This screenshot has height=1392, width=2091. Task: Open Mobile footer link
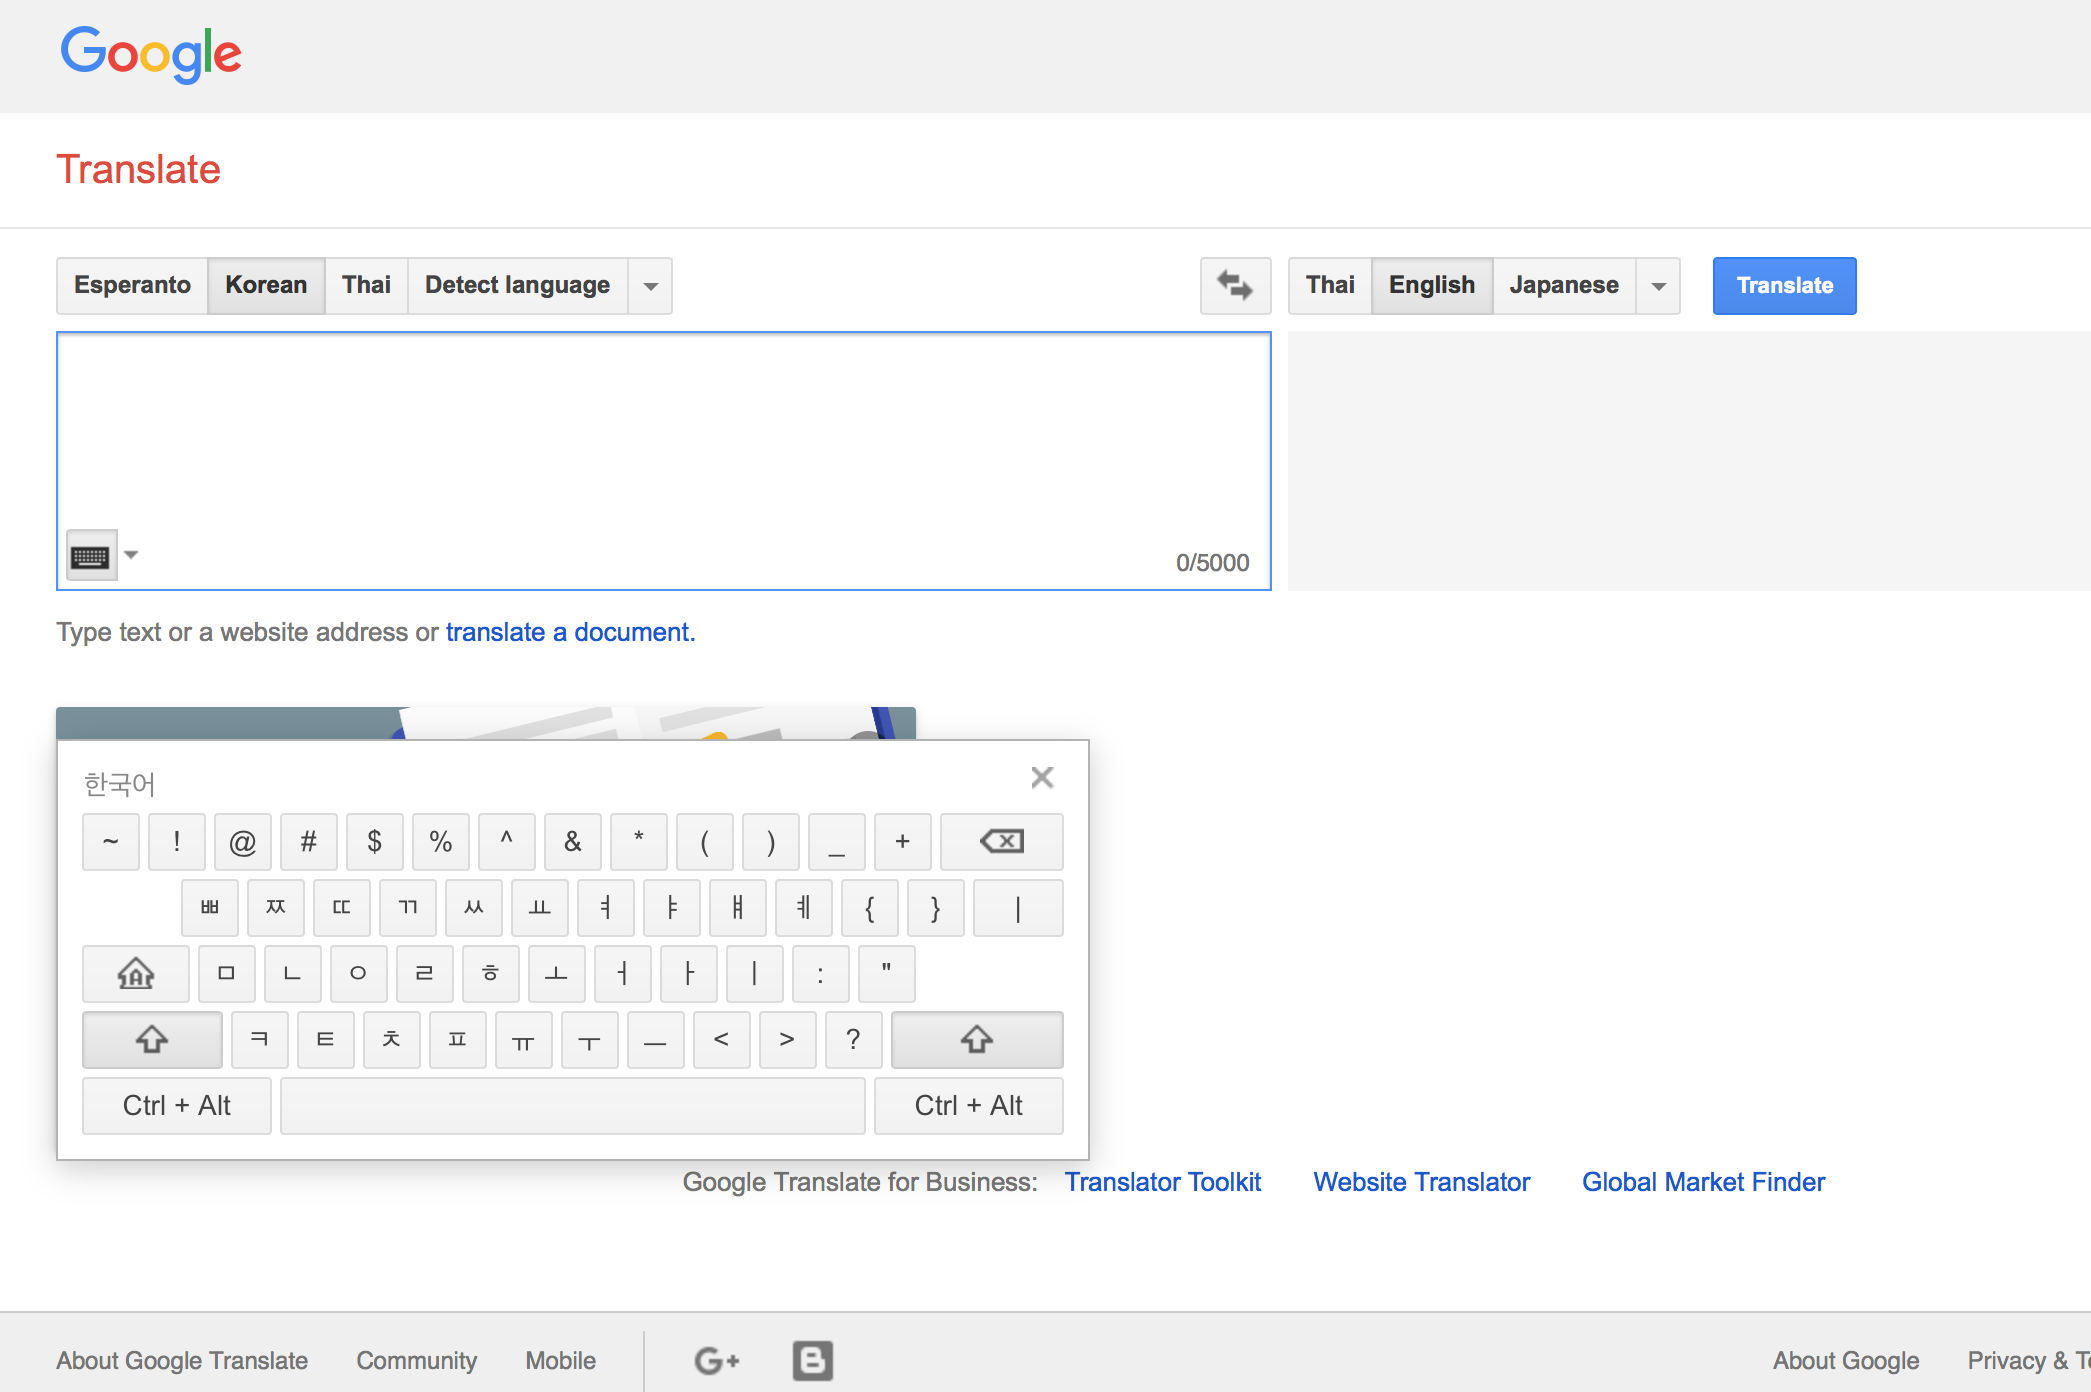561,1360
